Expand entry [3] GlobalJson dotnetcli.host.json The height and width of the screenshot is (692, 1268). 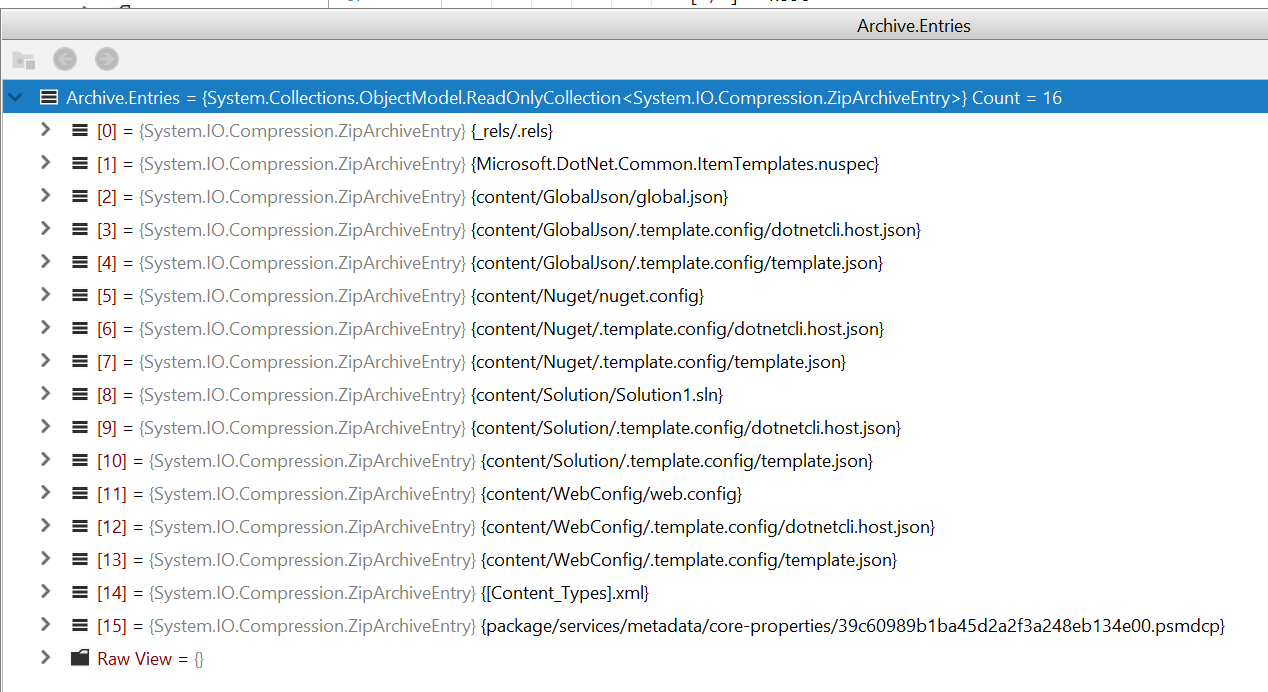[x=45, y=229]
